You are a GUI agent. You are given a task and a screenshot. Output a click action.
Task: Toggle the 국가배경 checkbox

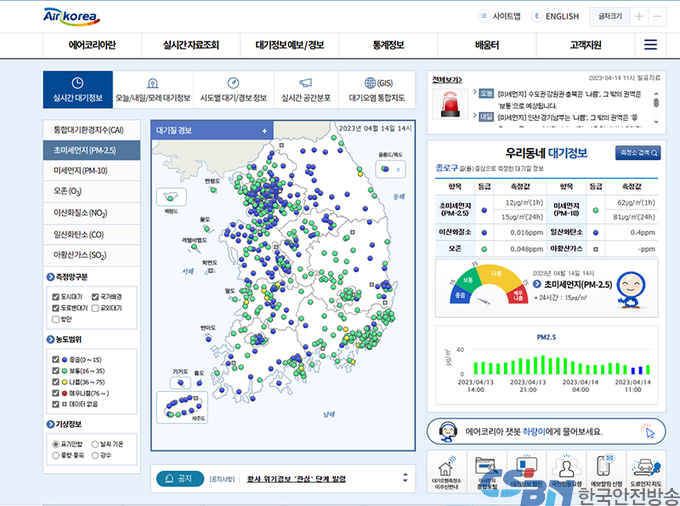(95, 297)
